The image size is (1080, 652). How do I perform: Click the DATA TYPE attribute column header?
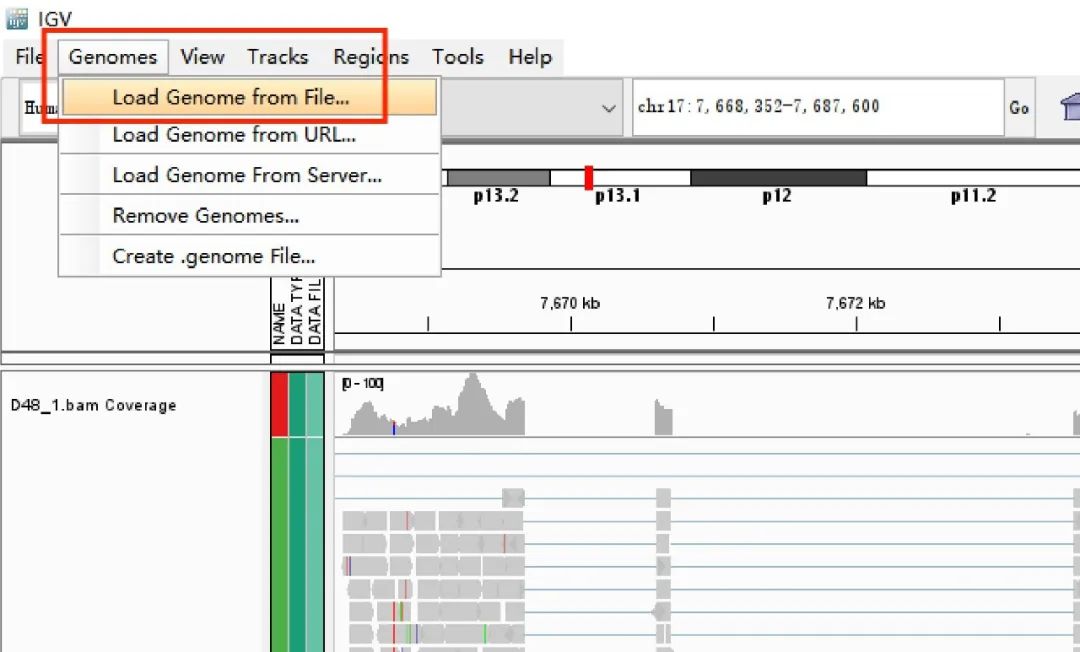pos(296,311)
